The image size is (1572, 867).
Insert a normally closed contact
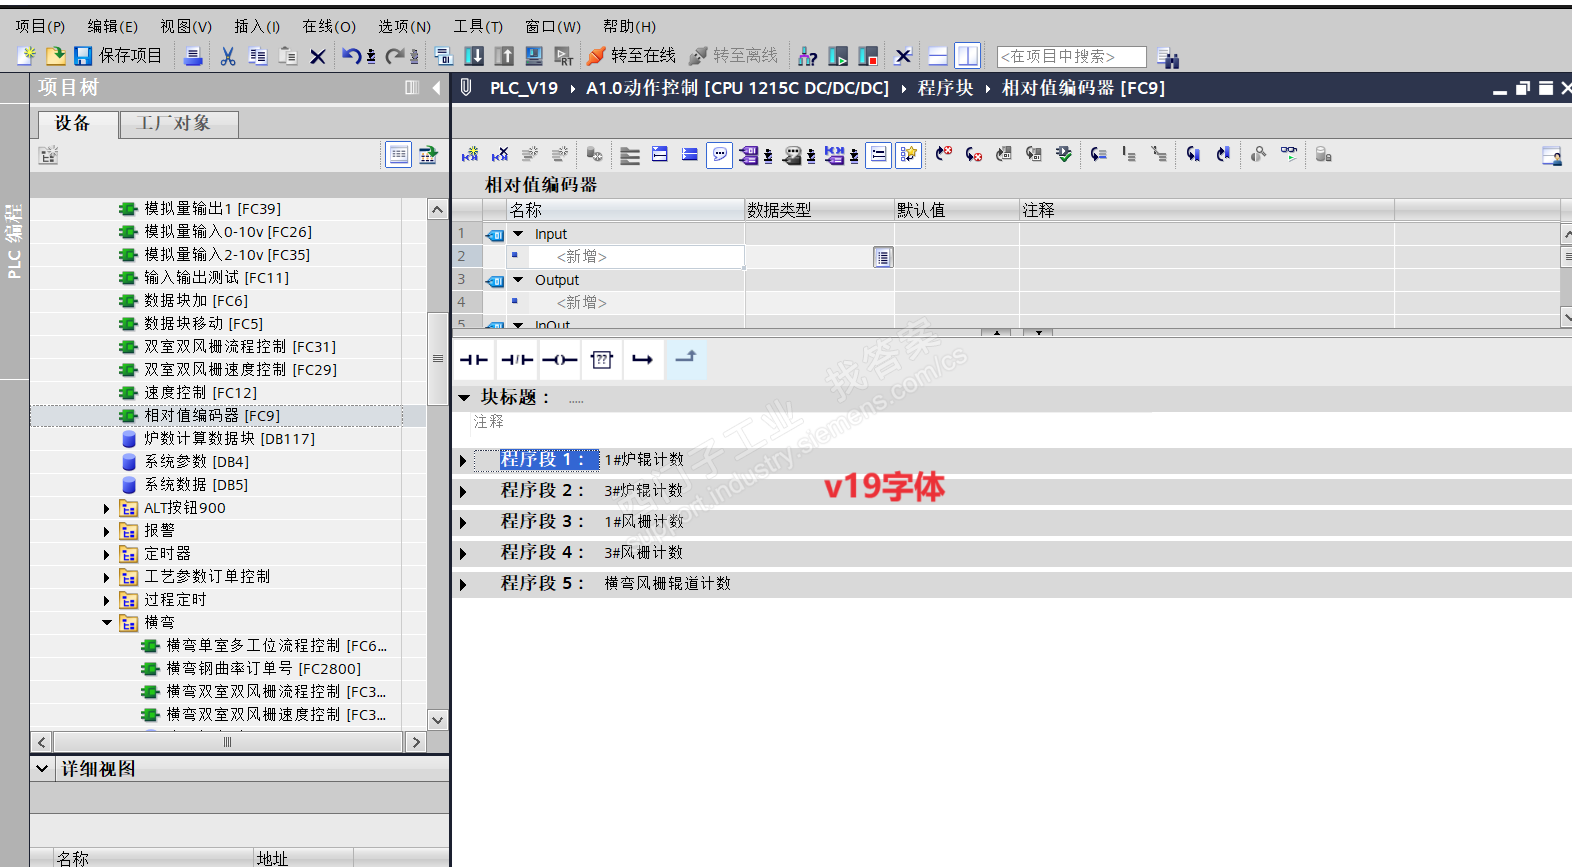point(517,360)
